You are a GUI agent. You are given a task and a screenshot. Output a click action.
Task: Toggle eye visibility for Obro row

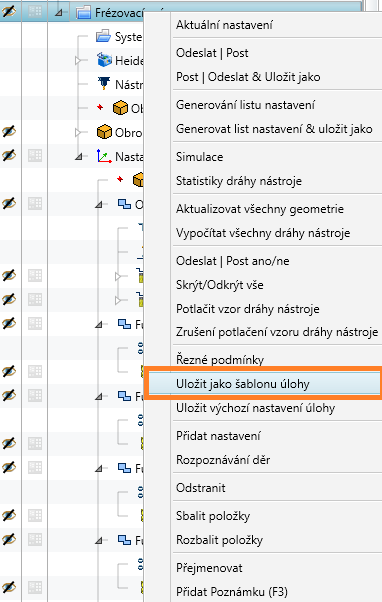(9, 132)
